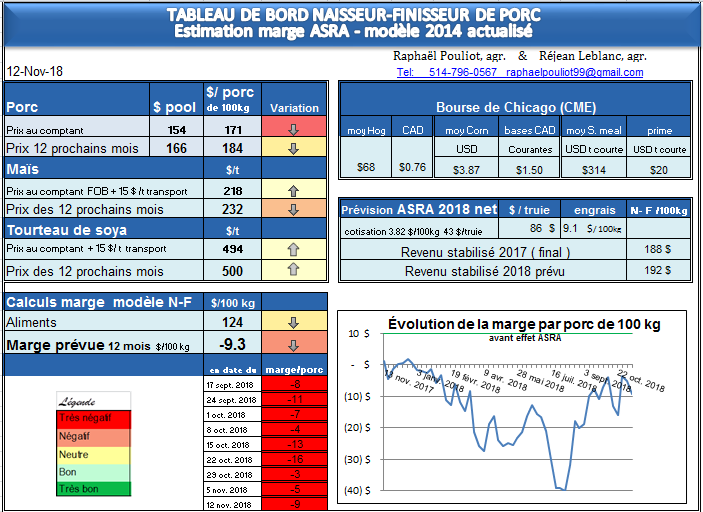Select the Marge prévue value -9.3
Image resolution: width=703 pixels, height=512 pixels.
click(x=232, y=345)
